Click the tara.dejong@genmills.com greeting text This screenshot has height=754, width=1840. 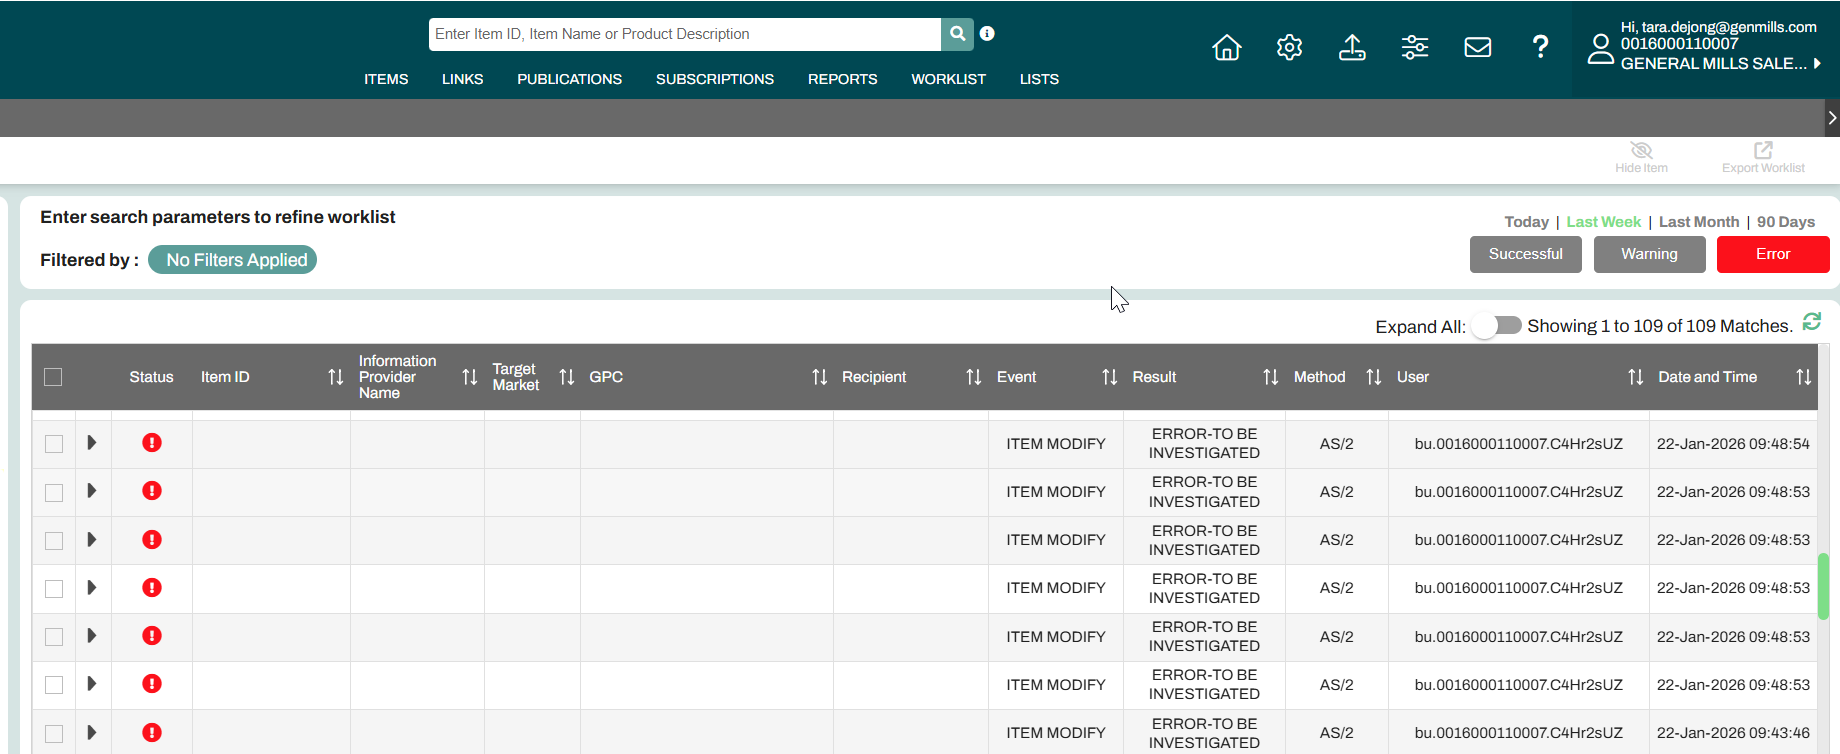tap(1719, 27)
